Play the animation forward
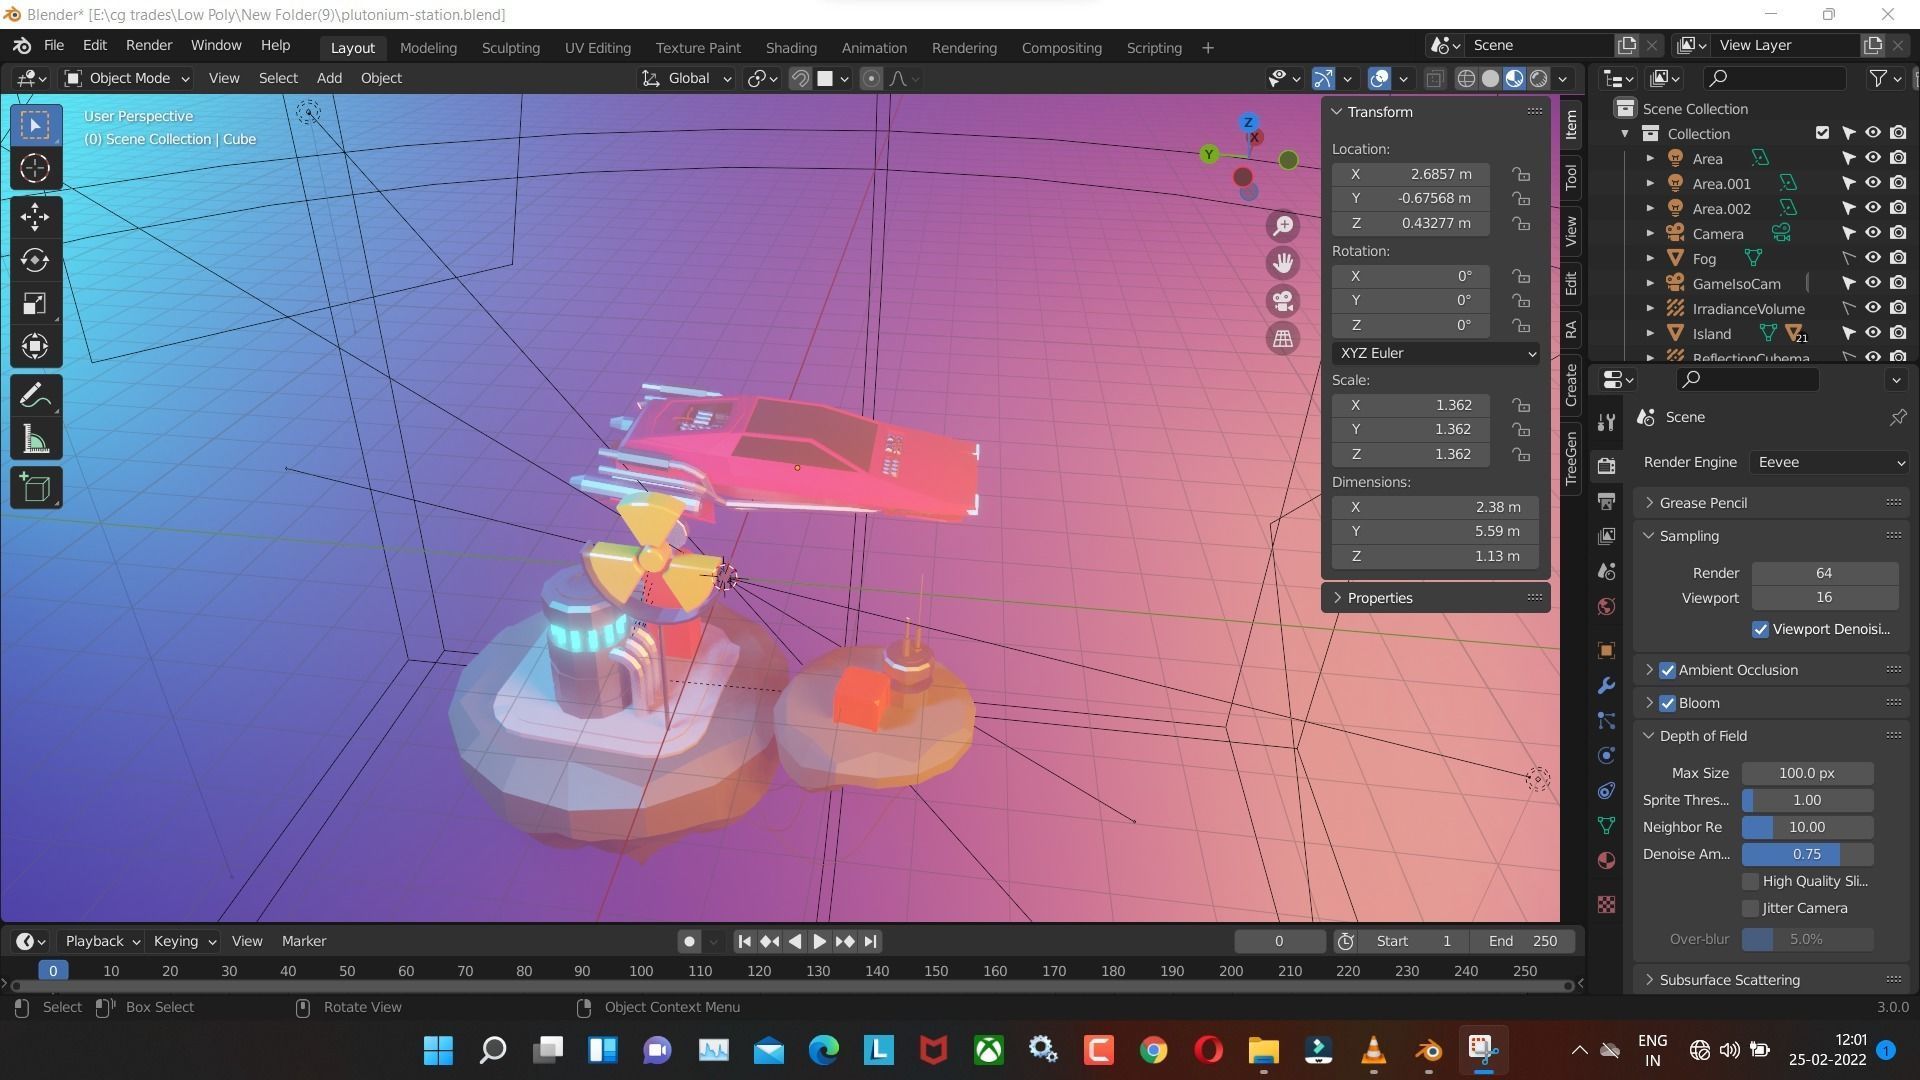Screen dimensions: 1920x1080 coord(819,941)
